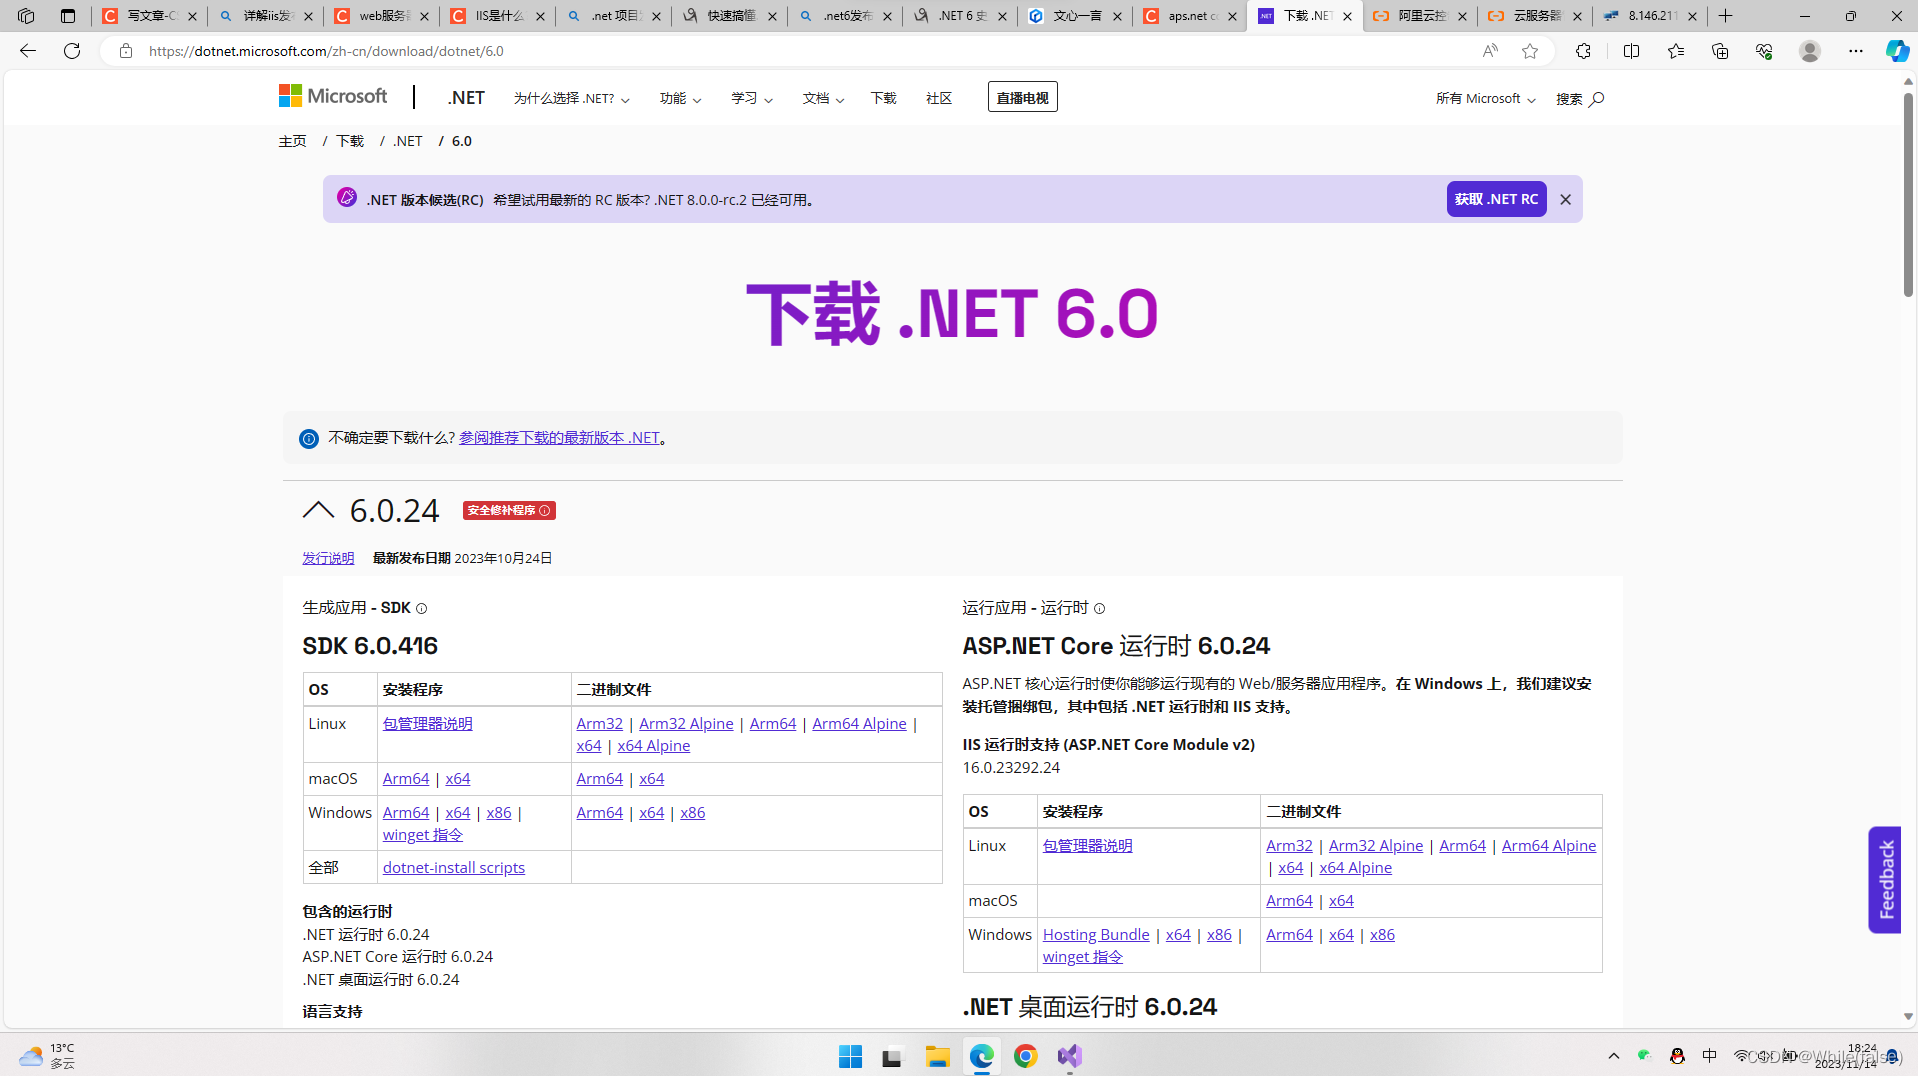The width and height of the screenshot is (1918, 1076).
Task: Download the Windows Hosting Bundle installer
Action: [x=1095, y=934]
